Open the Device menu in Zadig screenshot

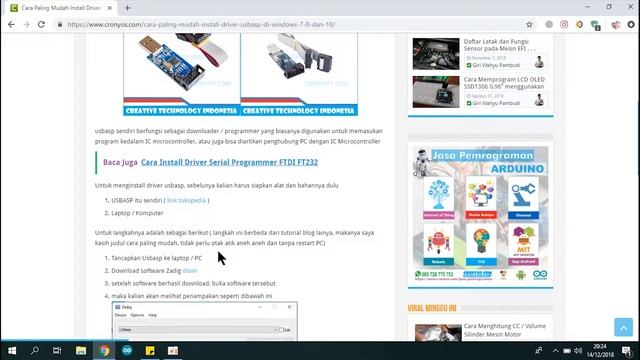(120, 315)
